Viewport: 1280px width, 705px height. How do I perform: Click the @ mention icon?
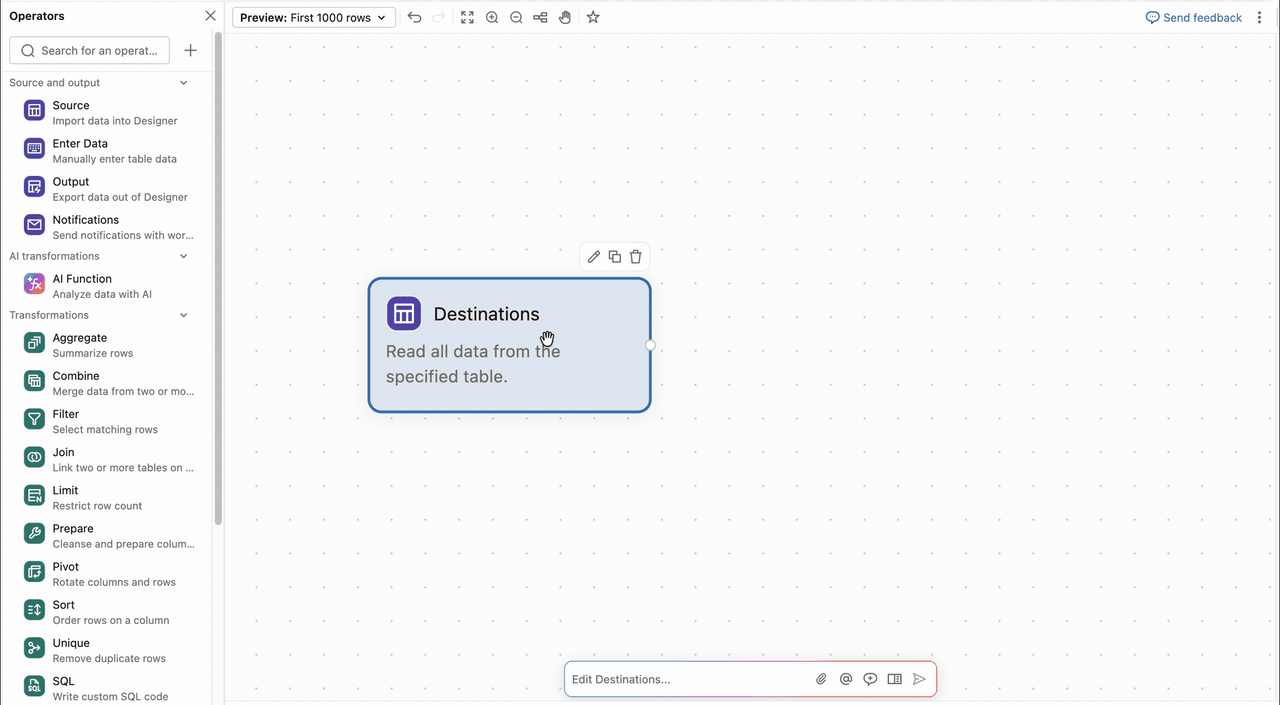click(x=846, y=679)
